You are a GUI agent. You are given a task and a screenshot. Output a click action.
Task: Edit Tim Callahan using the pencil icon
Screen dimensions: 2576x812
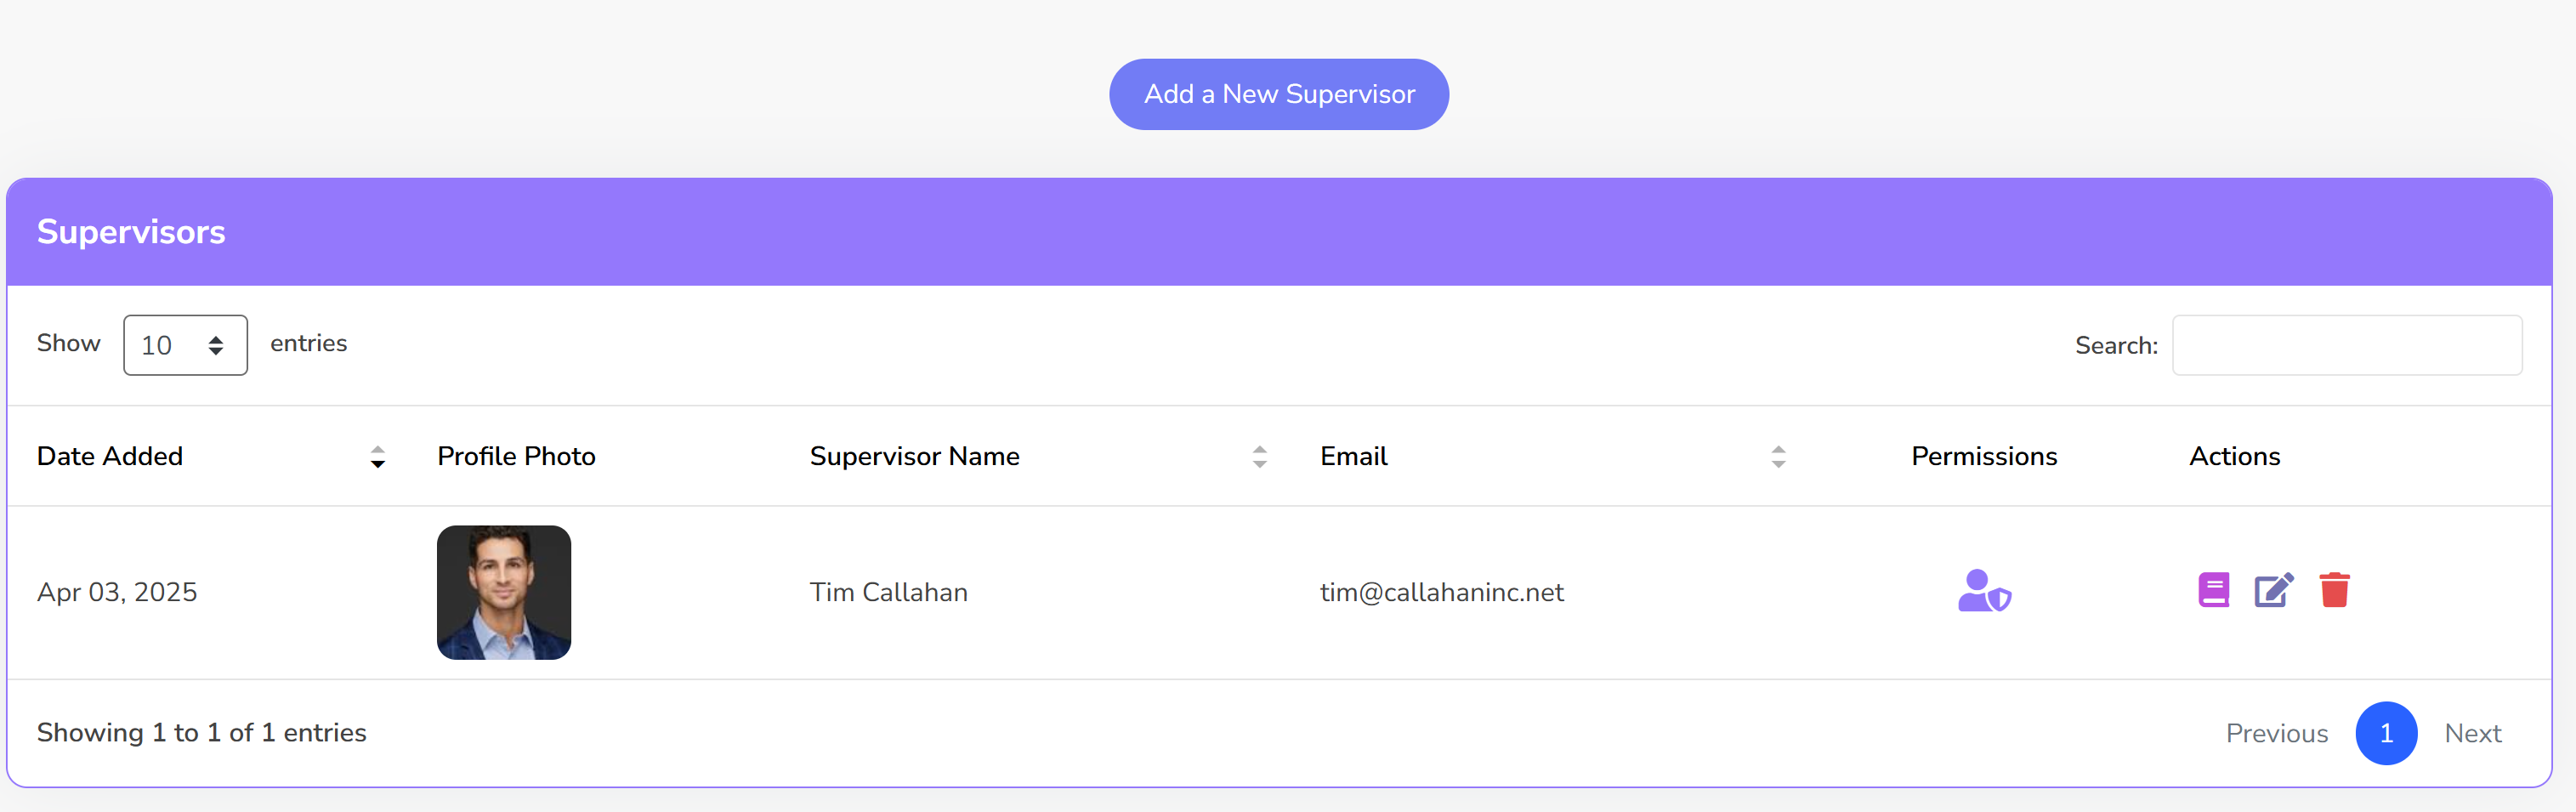[x=2274, y=590]
